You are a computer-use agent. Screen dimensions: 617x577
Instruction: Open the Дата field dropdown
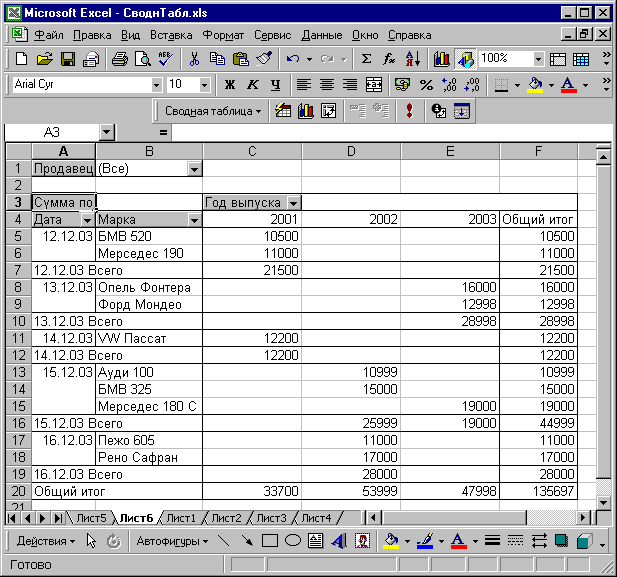(87, 220)
